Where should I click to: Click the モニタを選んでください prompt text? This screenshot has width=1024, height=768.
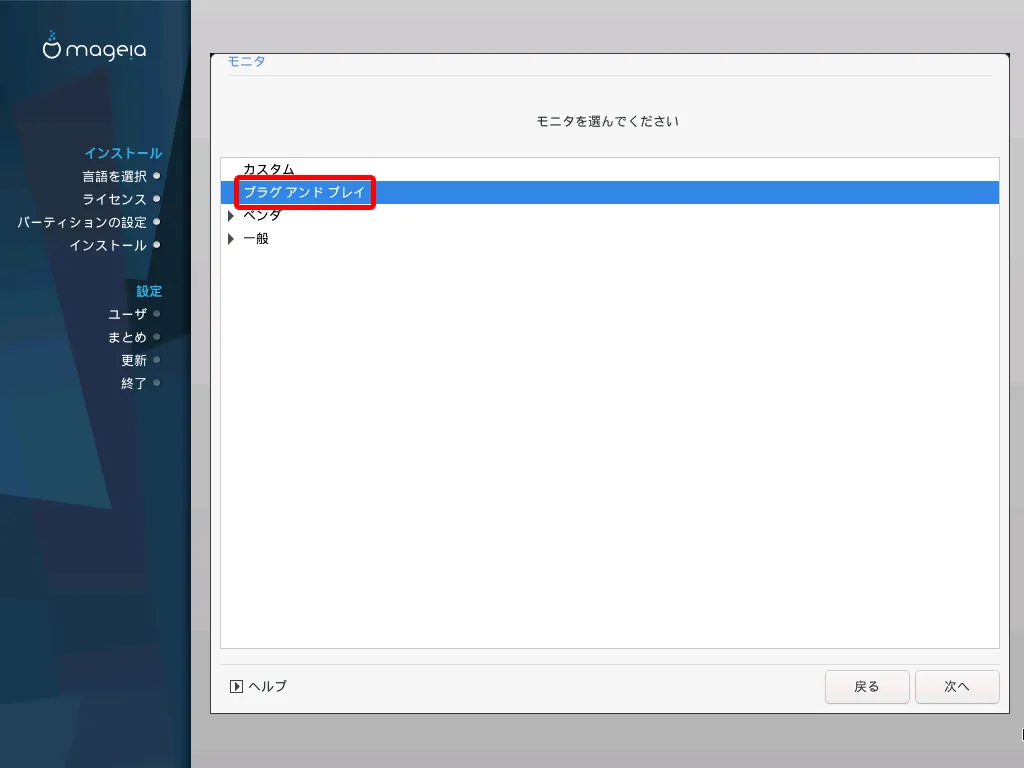(x=607, y=121)
